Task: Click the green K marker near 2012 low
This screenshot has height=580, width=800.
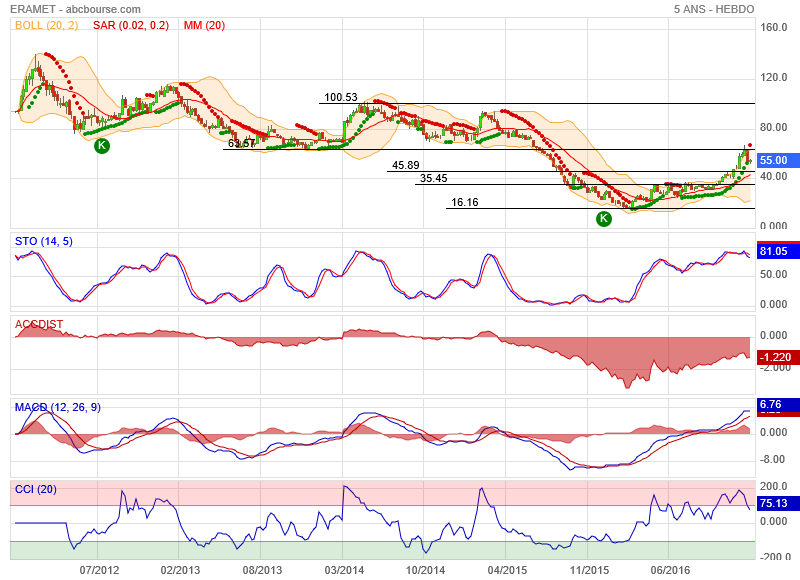Action: (x=102, y=146)
